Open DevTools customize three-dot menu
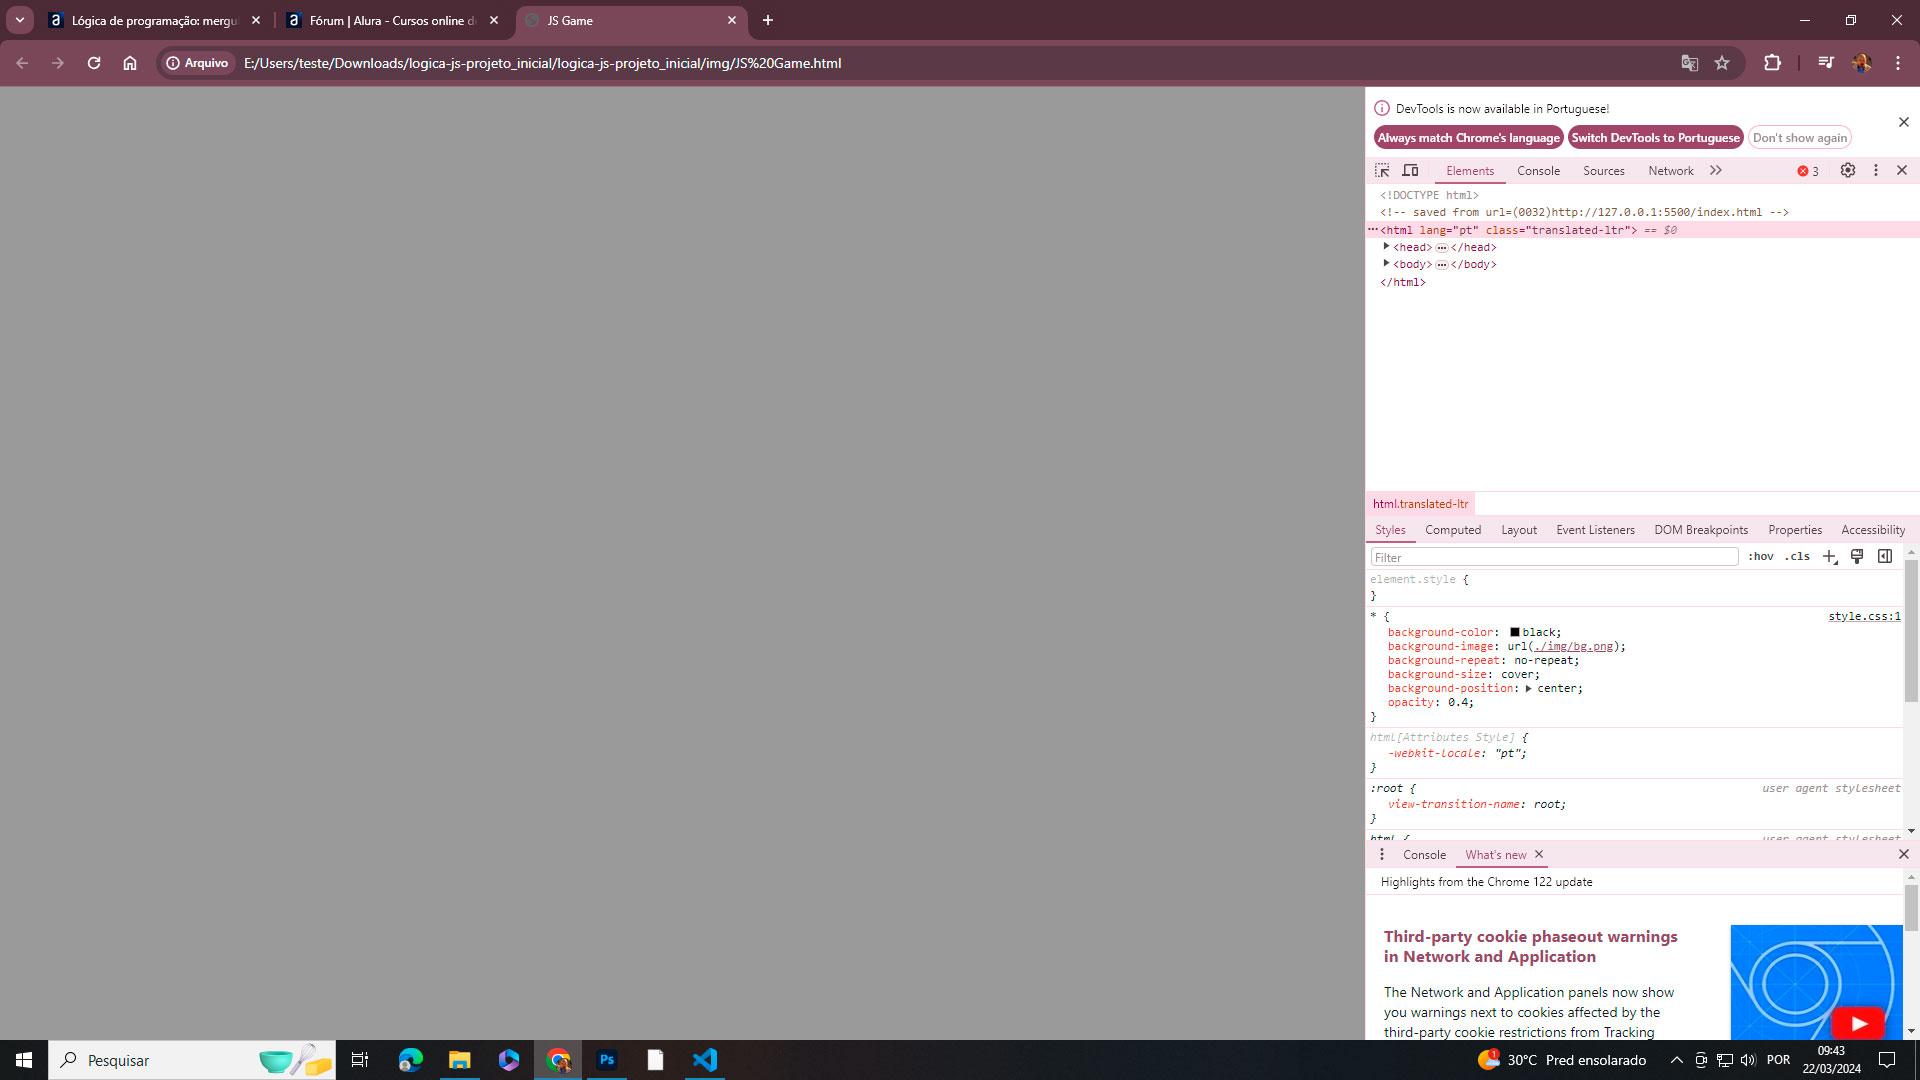This screenshot has height=1080, width=1920. [x=1876, y=171]
